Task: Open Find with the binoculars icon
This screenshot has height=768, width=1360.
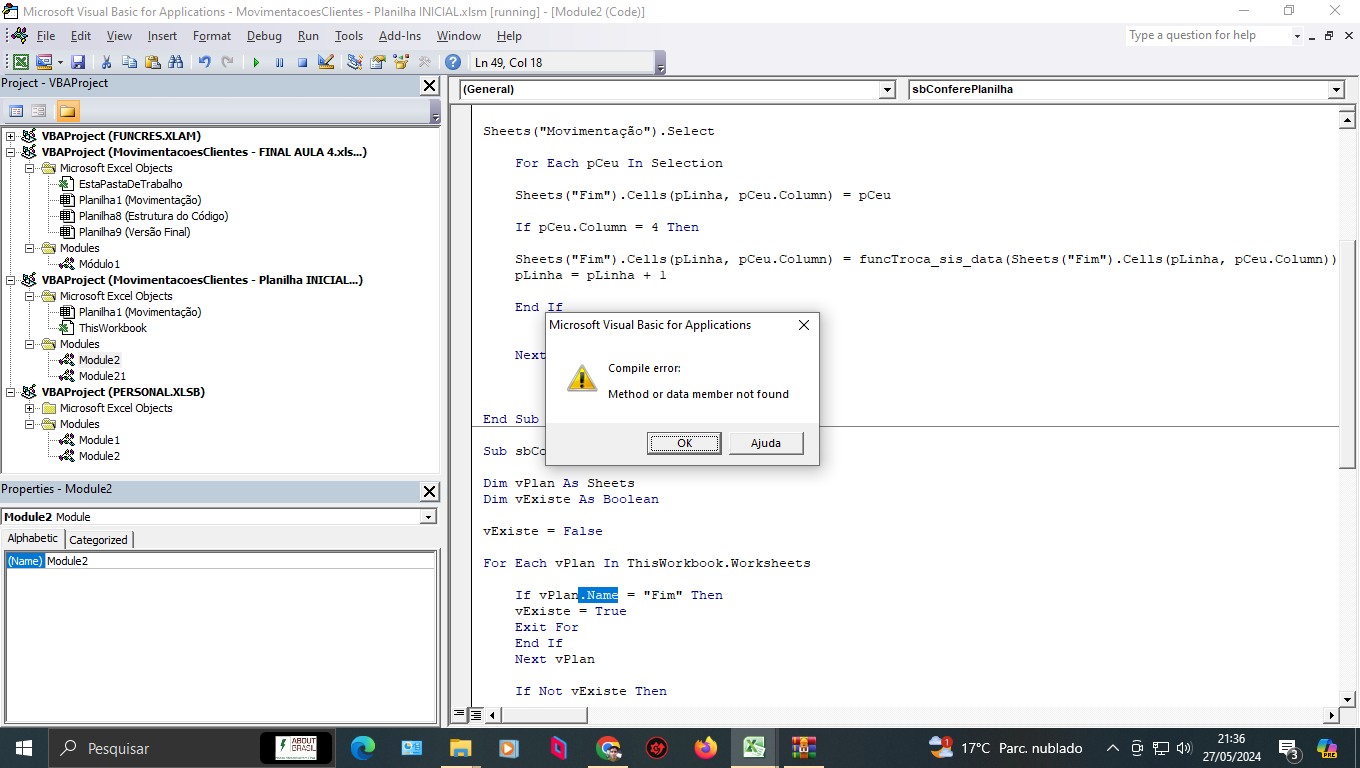Action: pos(176,62)
